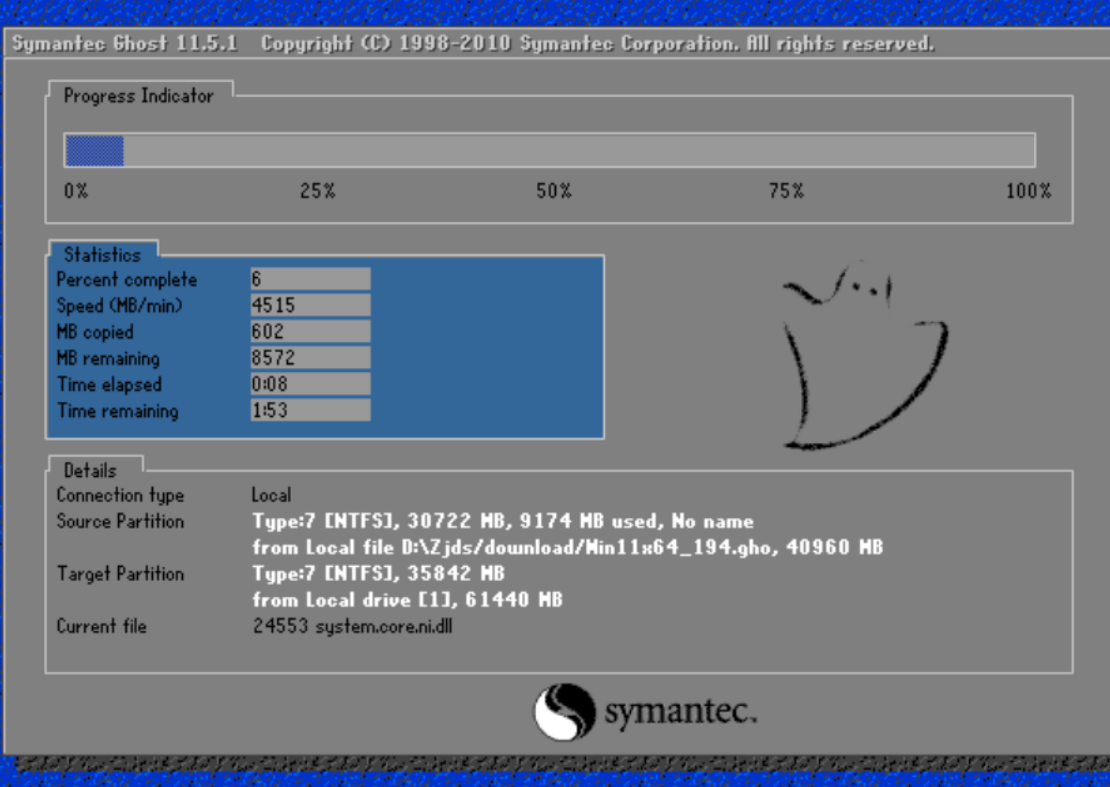1110x787 pixels.
Task: Click the 50% progress scale label
Action: click(554, 191)
